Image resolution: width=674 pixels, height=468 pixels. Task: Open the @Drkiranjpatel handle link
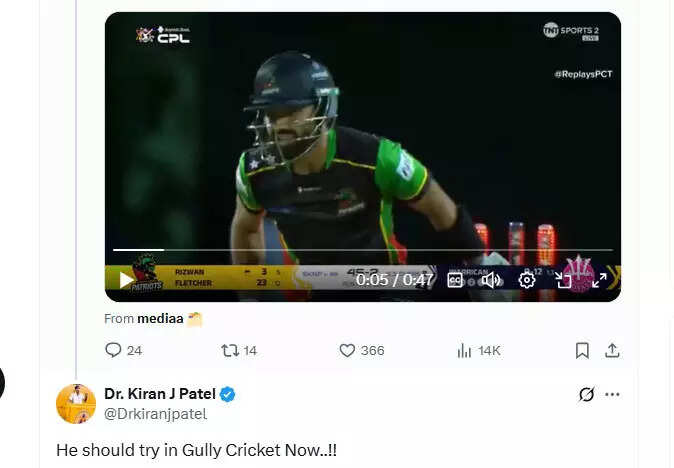point(156,414)
